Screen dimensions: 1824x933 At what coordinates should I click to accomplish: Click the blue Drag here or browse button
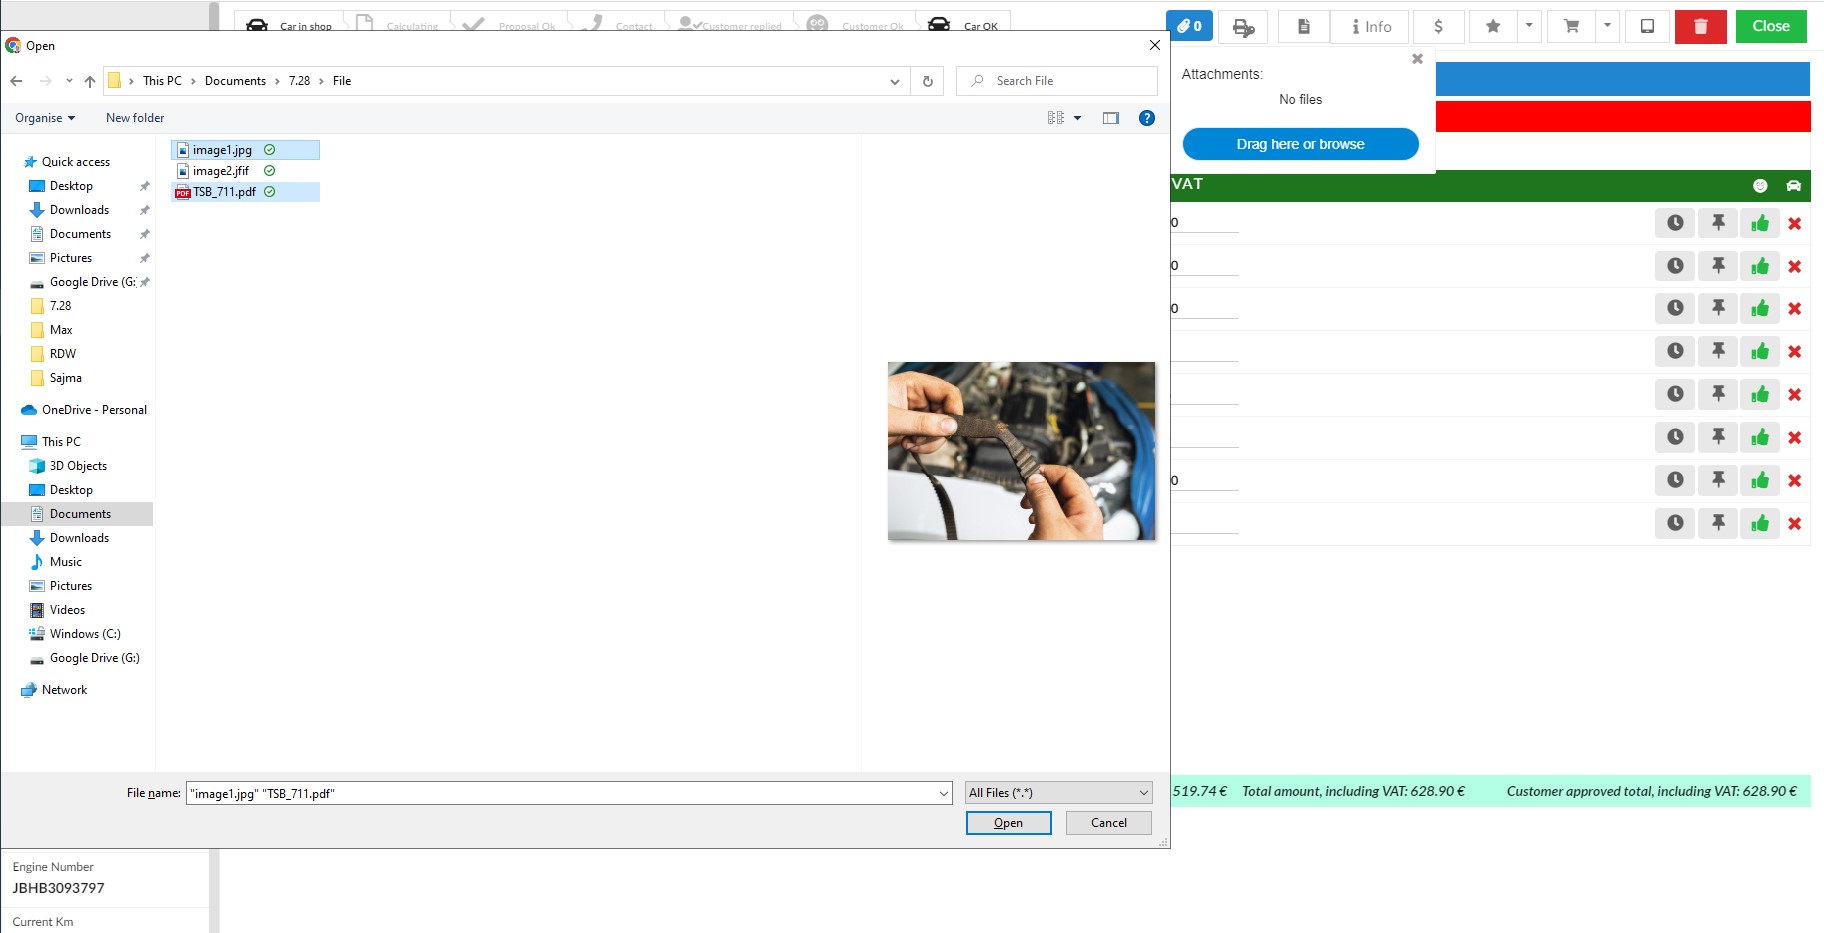point(1300,144)
